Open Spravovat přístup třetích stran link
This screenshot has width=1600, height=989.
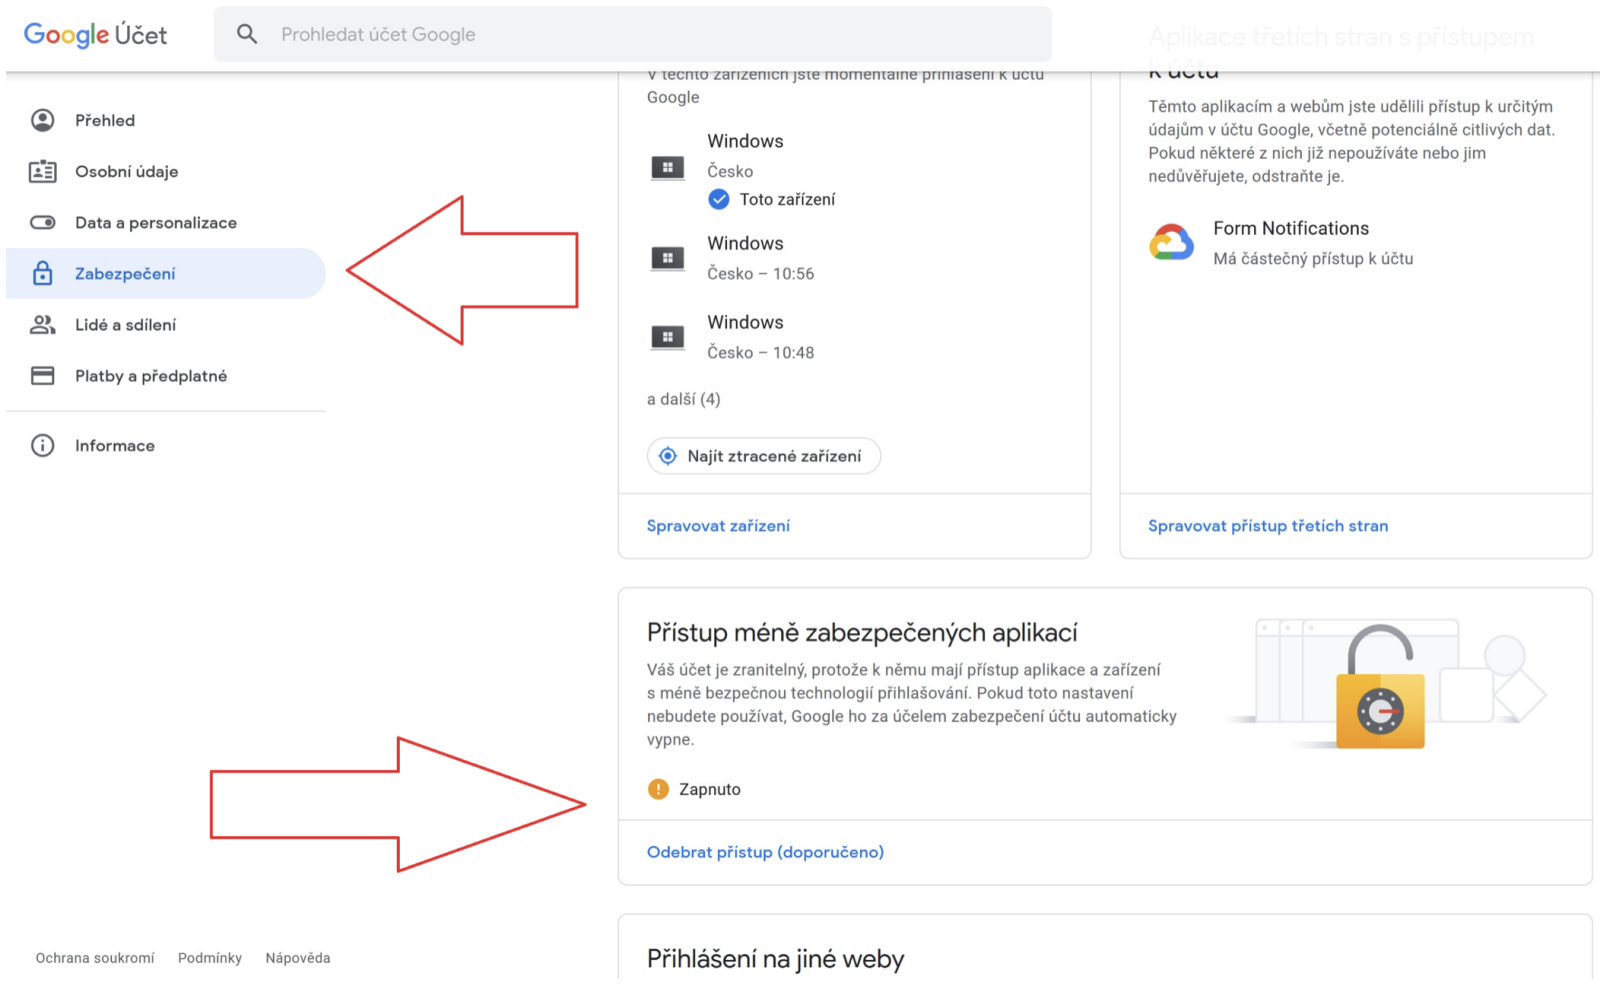(x=1268, y=525)
